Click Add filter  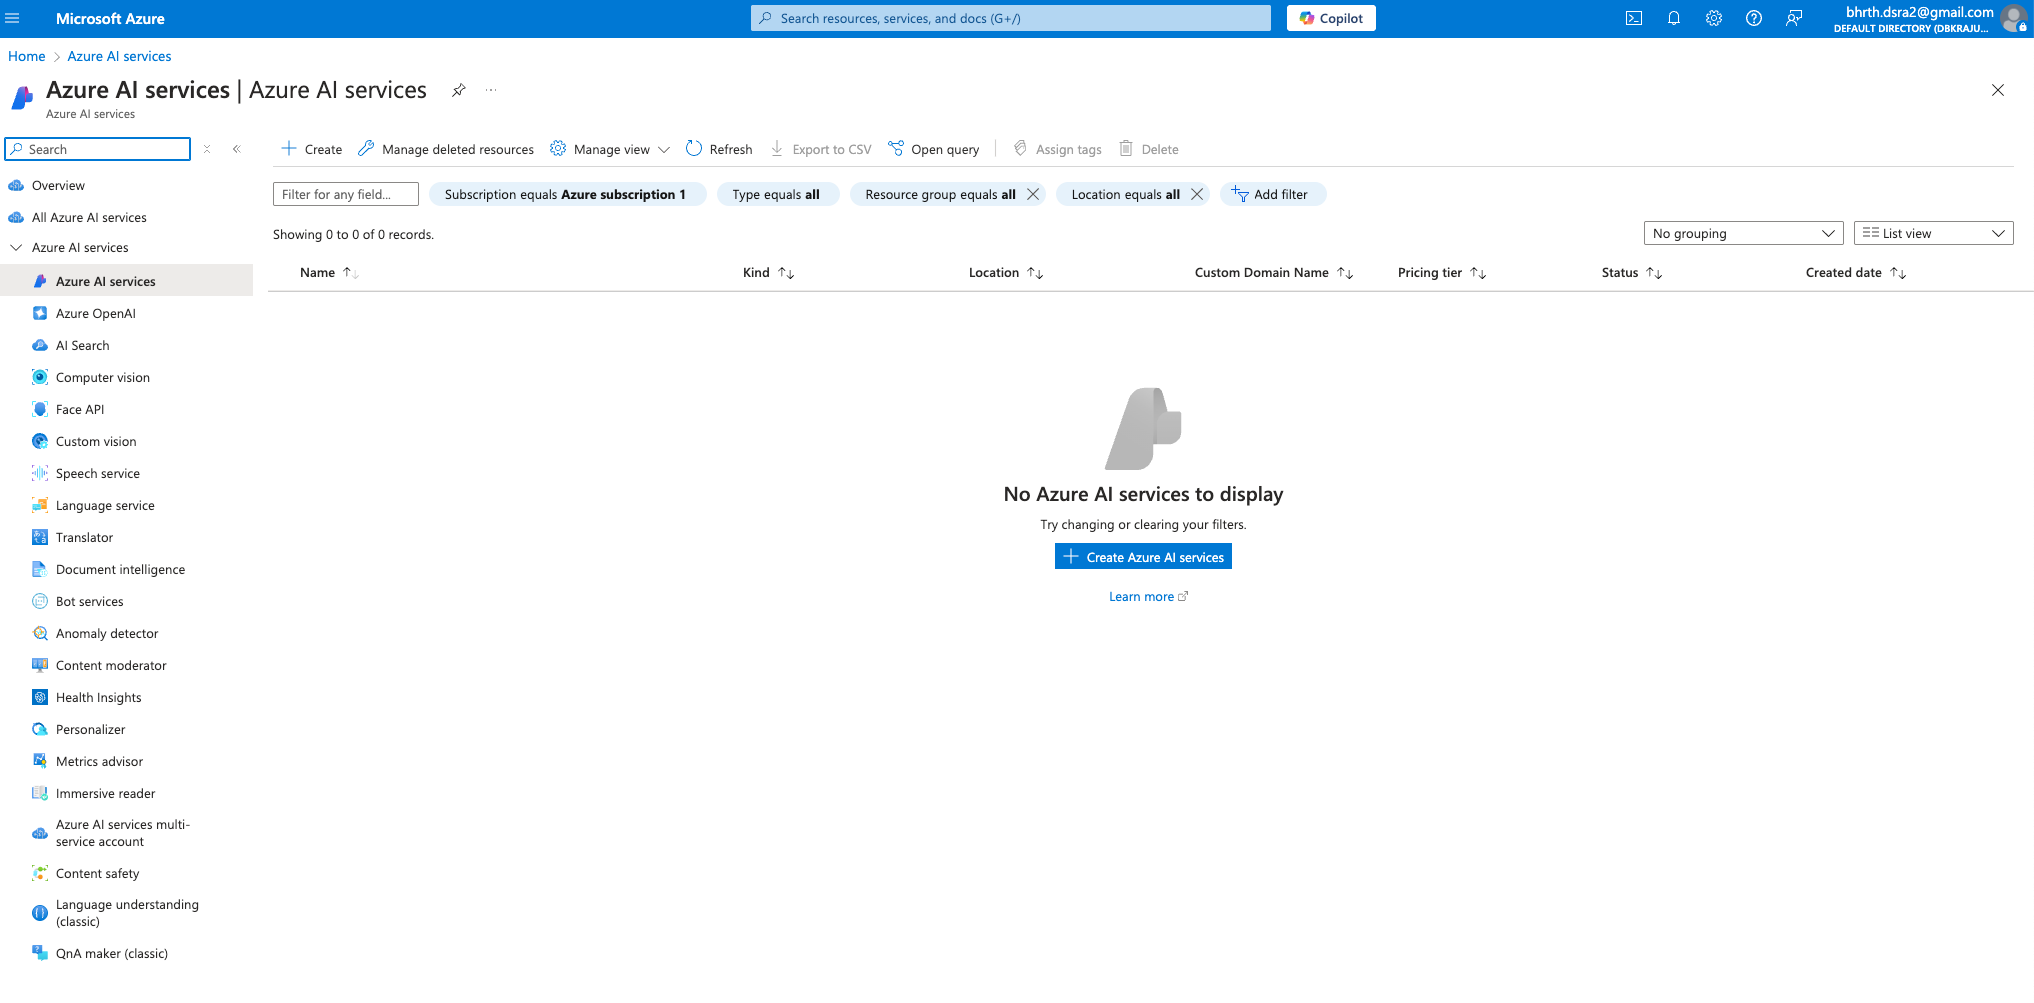[x=1272, y=194]
